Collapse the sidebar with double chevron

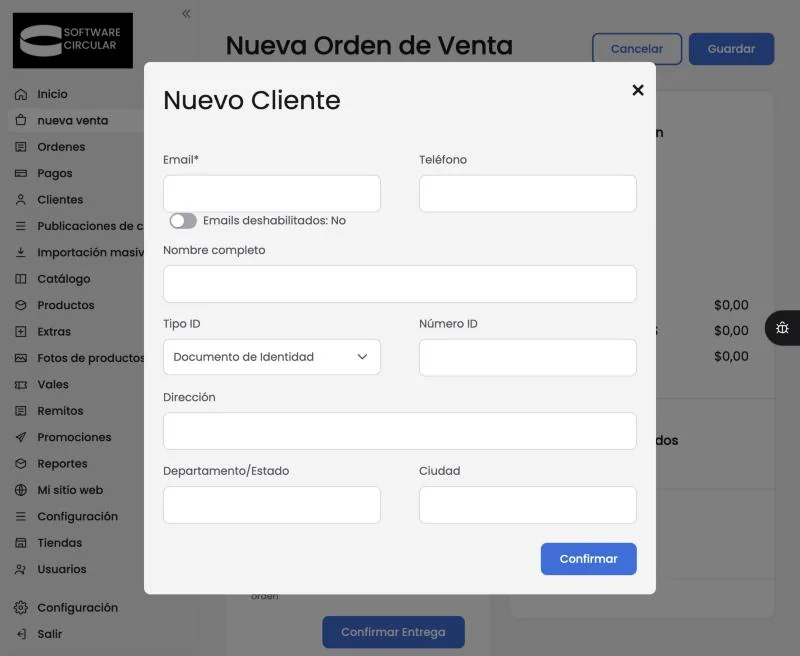tap(186, 14)
